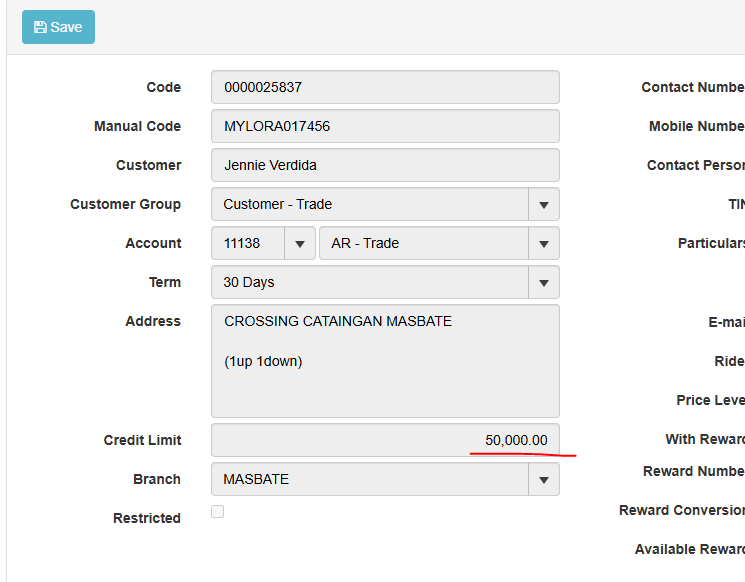
Task: Click the Mobile Number label
Action: (696, 126)
